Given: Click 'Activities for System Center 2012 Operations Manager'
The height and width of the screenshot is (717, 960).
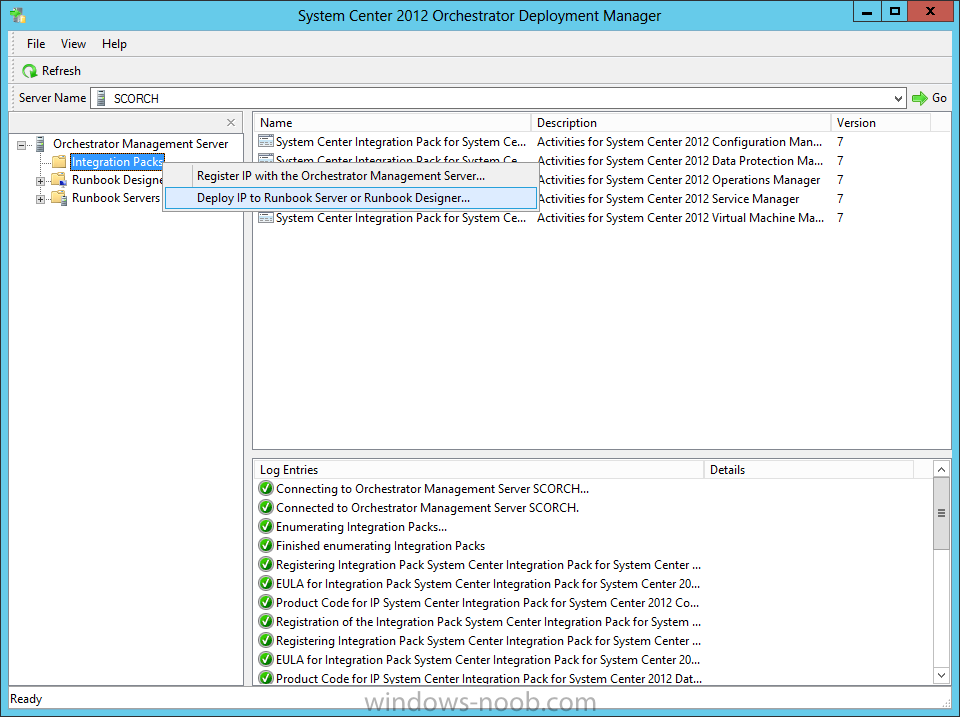Looking at the screenshot, I should pos(679,179).
